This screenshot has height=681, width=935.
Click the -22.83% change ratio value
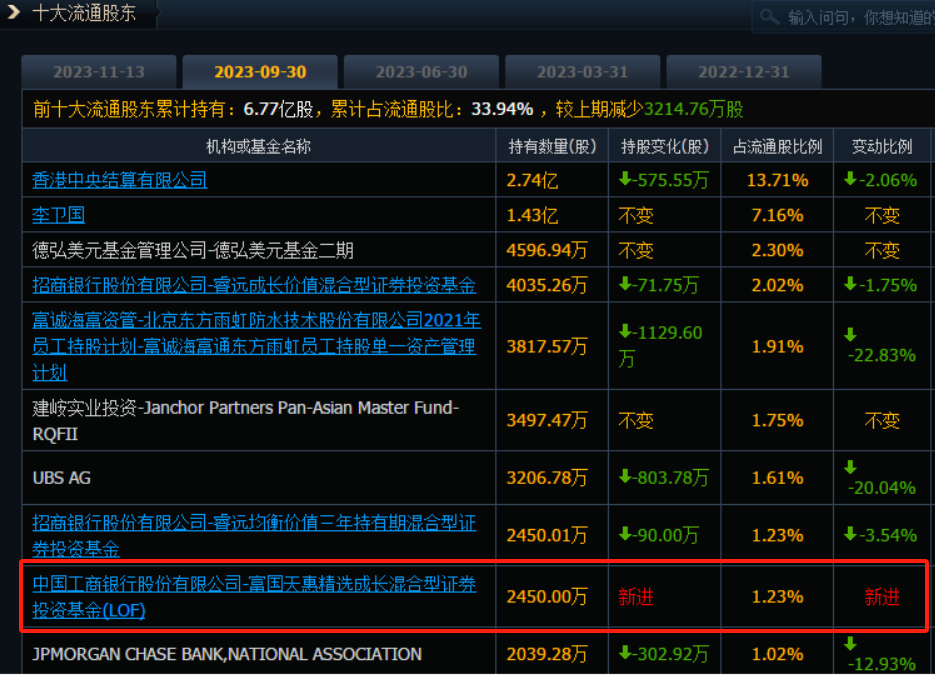881,355
